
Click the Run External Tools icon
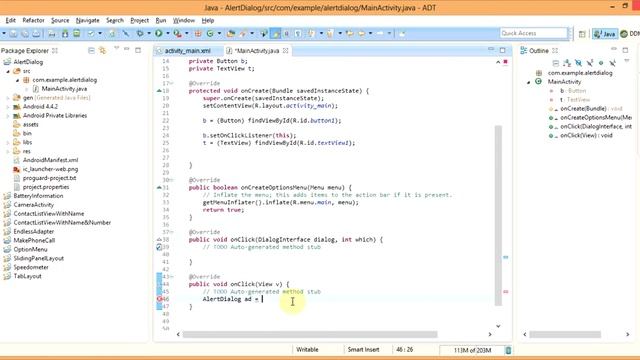pyautogui.click(x=177, y=33)
